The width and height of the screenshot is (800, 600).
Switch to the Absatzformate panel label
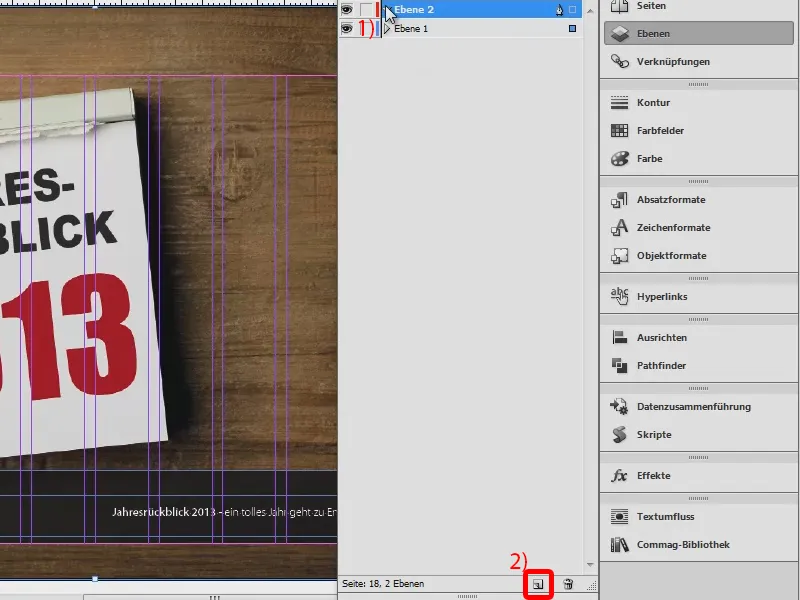671,199
